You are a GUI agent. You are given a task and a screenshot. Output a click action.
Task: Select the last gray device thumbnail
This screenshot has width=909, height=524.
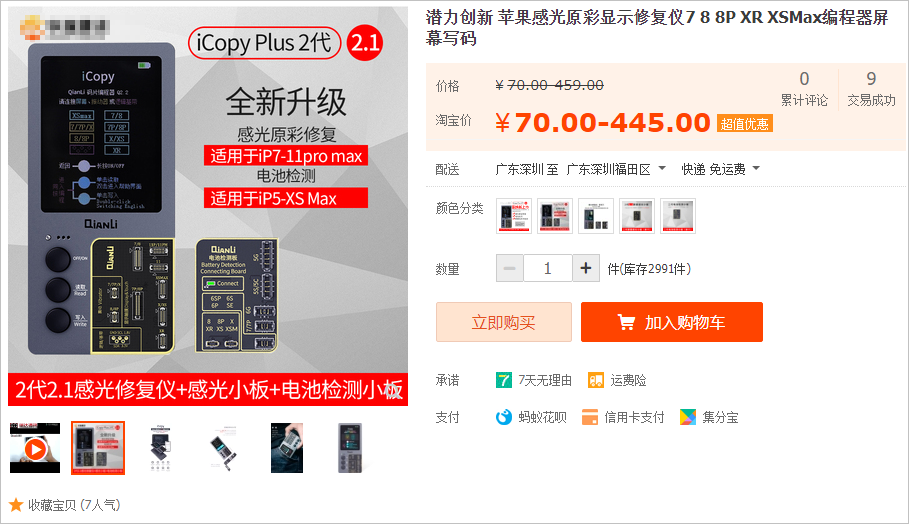point(350,449)
